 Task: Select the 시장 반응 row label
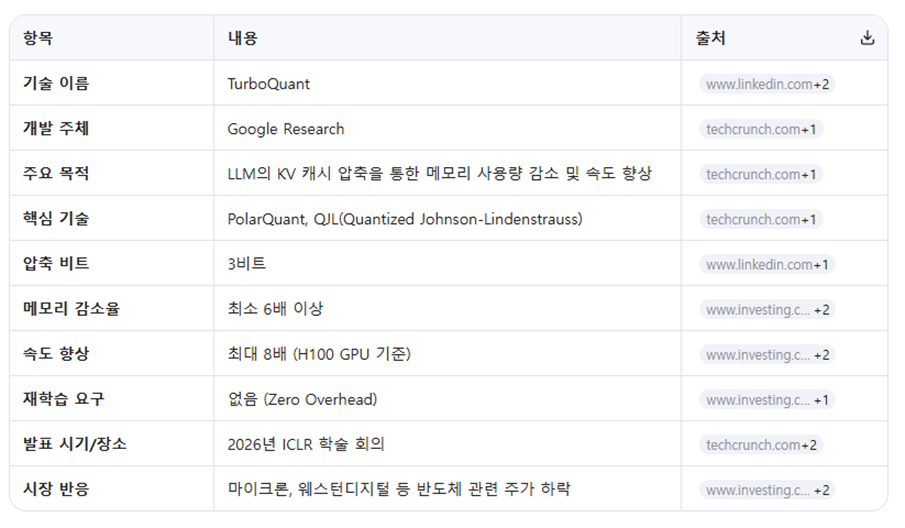56,489
